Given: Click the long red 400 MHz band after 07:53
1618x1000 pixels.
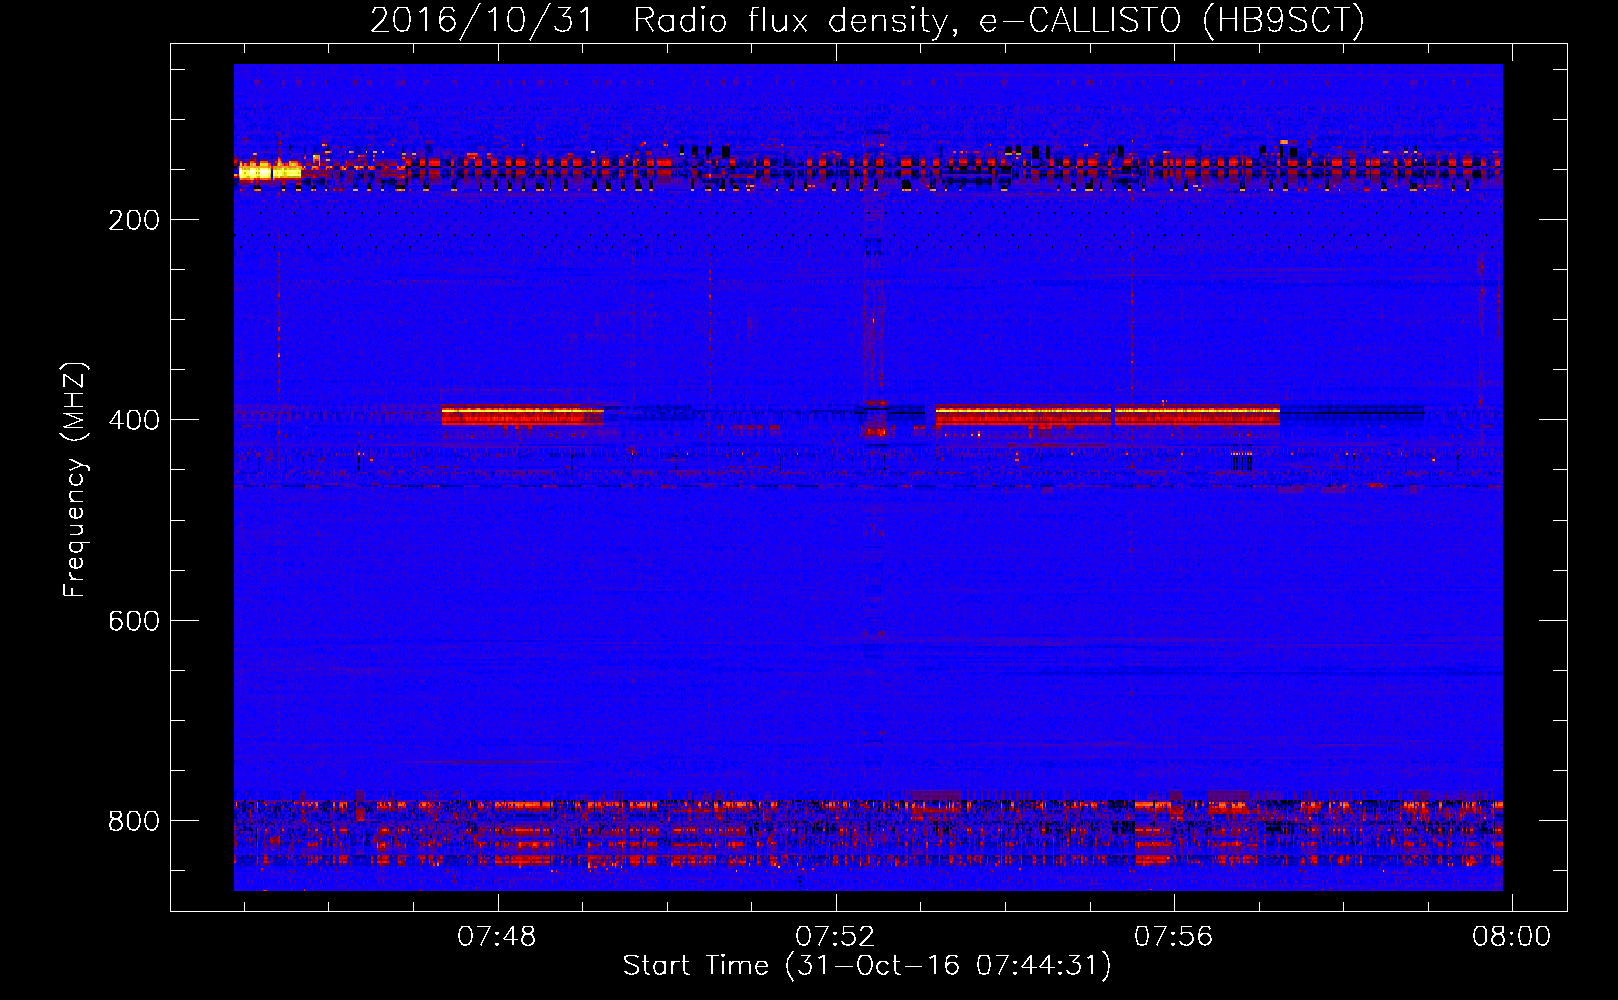Looking at the screenshot, I should (x=1107, y=415).
